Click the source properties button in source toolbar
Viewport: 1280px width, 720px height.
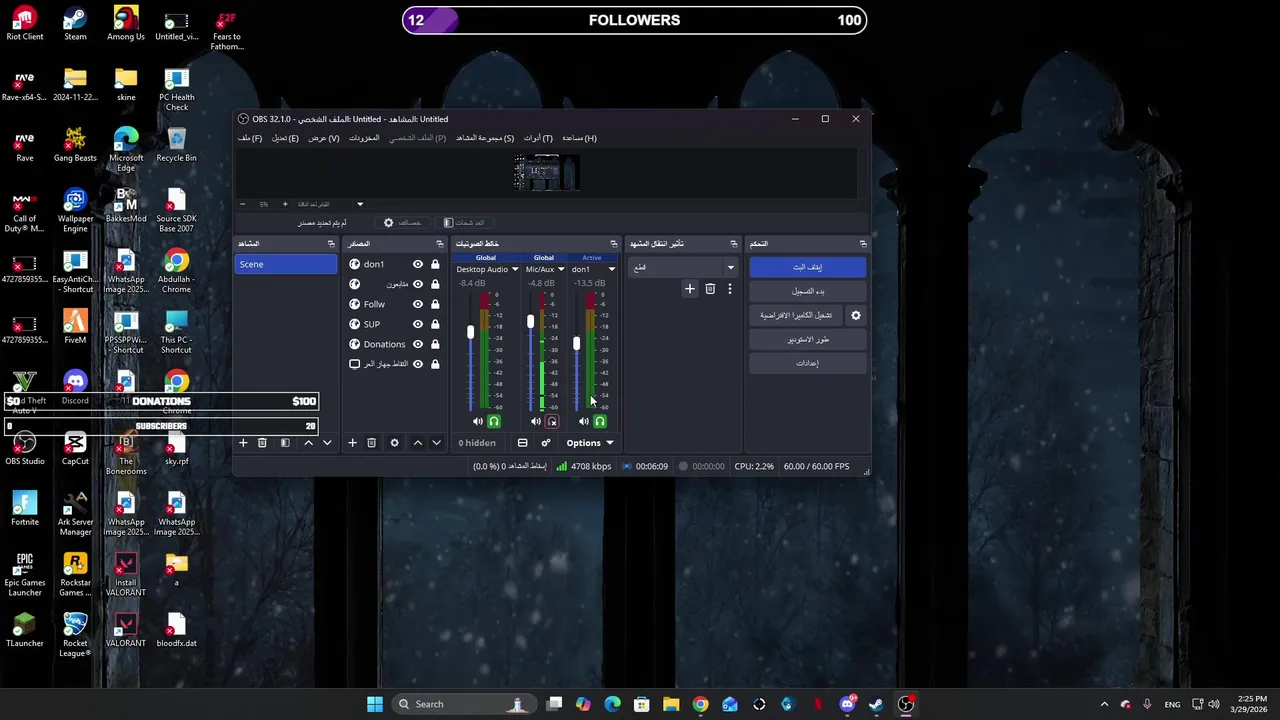[403, 223]
